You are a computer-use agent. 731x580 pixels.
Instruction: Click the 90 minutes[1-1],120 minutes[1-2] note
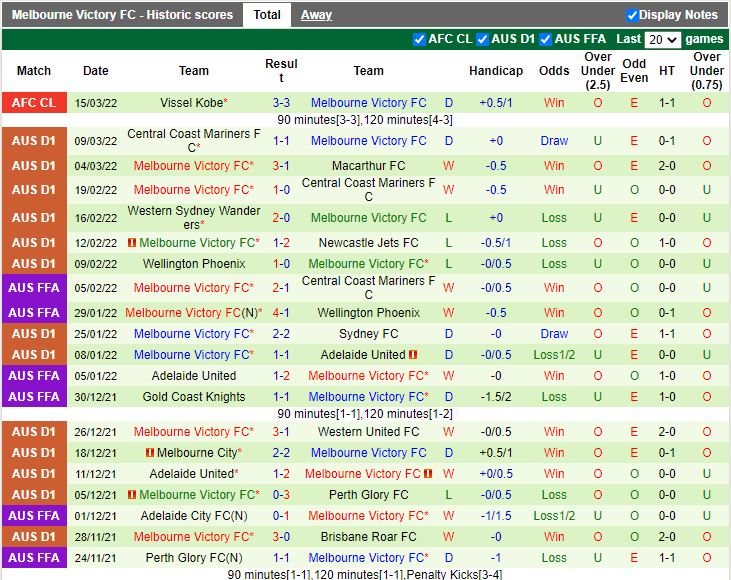click(x=365, y=414)
